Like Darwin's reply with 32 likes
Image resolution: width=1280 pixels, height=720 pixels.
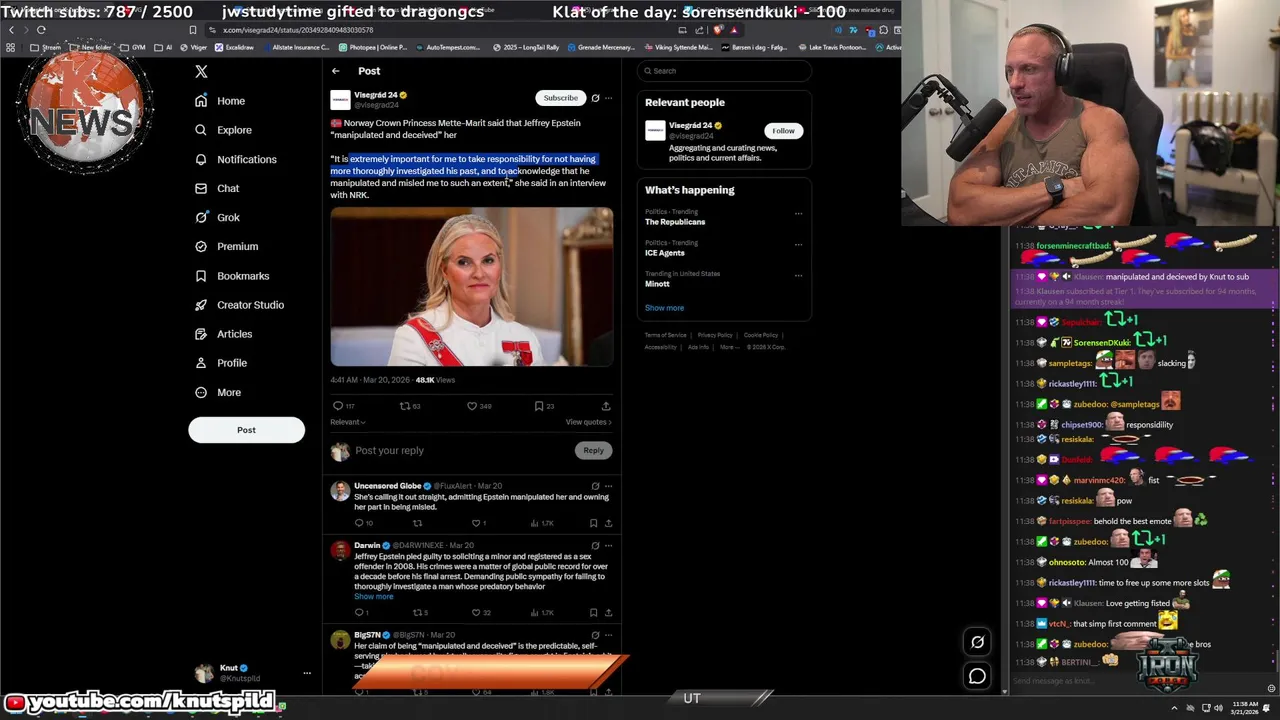pyautogui.click(x=476, y=612)
